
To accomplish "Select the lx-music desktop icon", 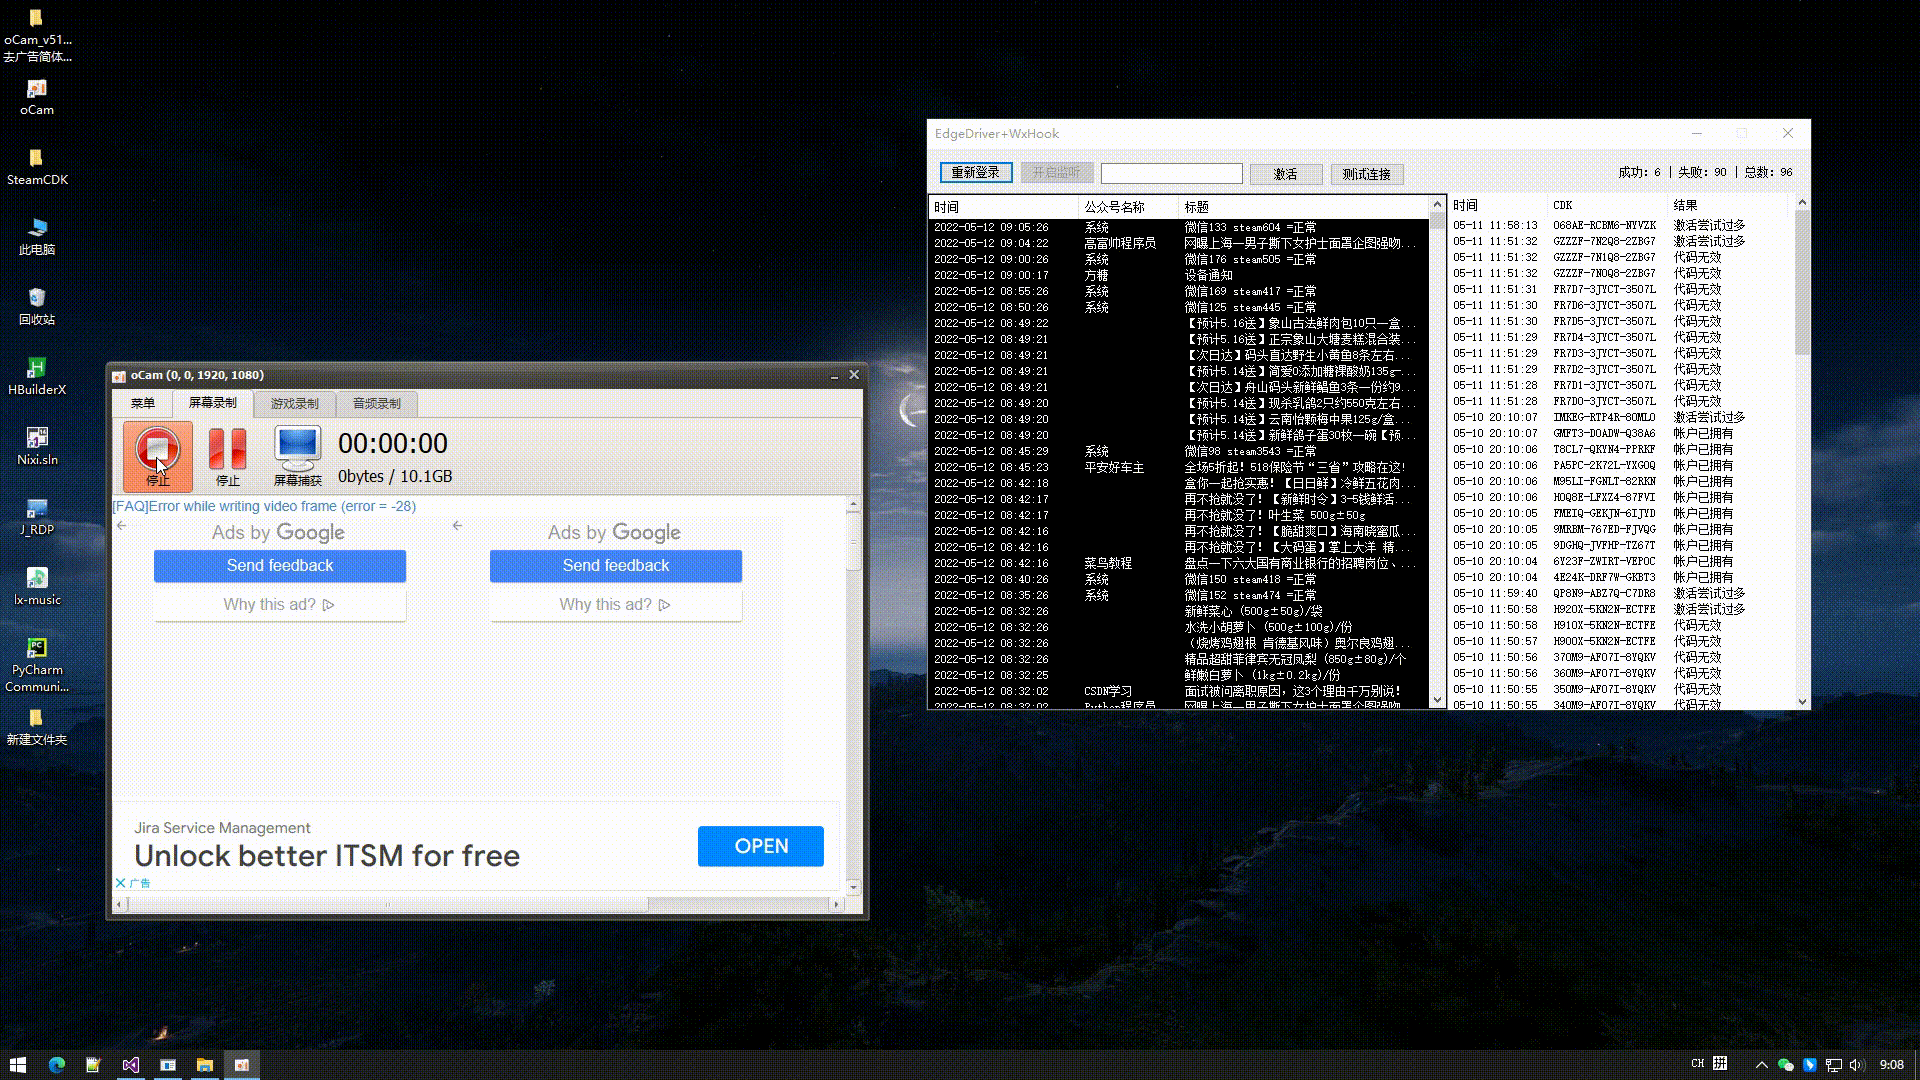I will (36, 579).
